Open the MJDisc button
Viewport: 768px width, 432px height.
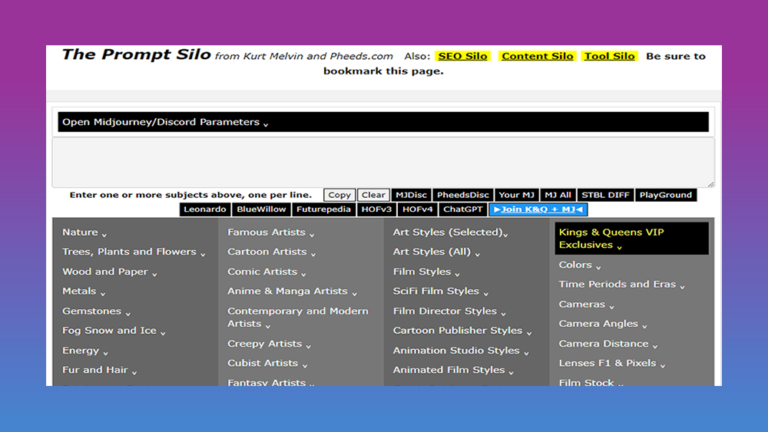point(411,195)
